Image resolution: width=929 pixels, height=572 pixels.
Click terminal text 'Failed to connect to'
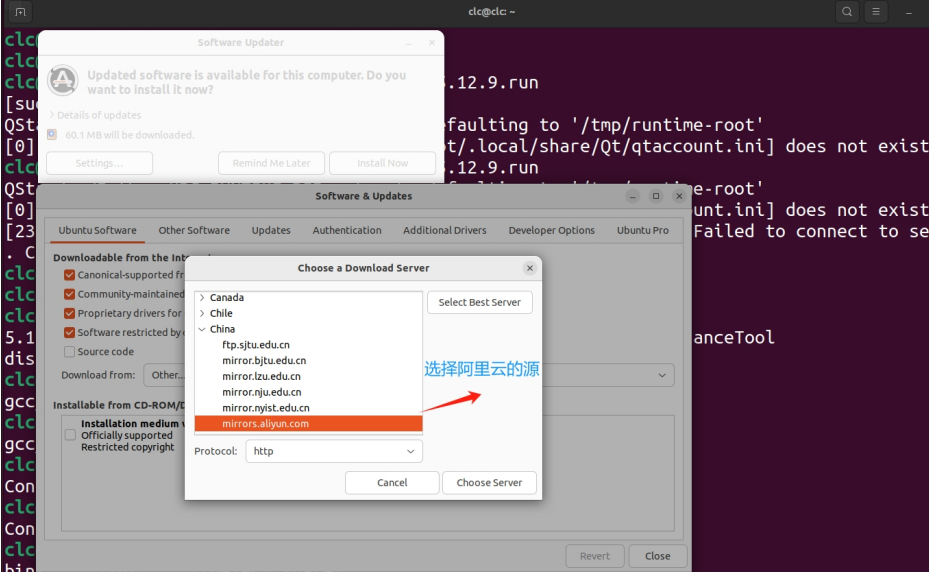point(796,232)
